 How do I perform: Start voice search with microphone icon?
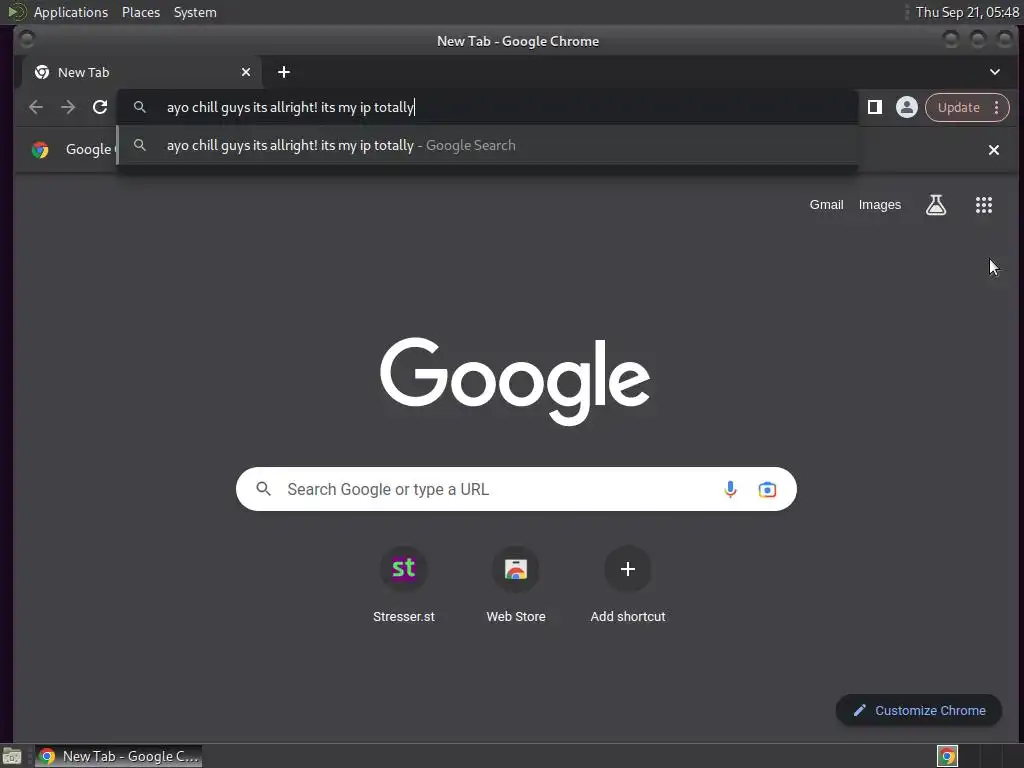[x=730, y=489]
